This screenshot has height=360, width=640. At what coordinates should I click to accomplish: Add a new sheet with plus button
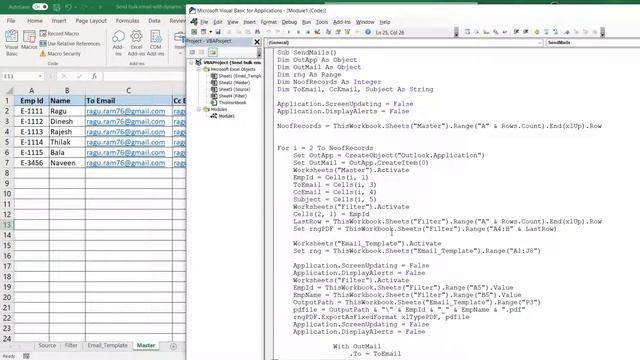(173, 346)
